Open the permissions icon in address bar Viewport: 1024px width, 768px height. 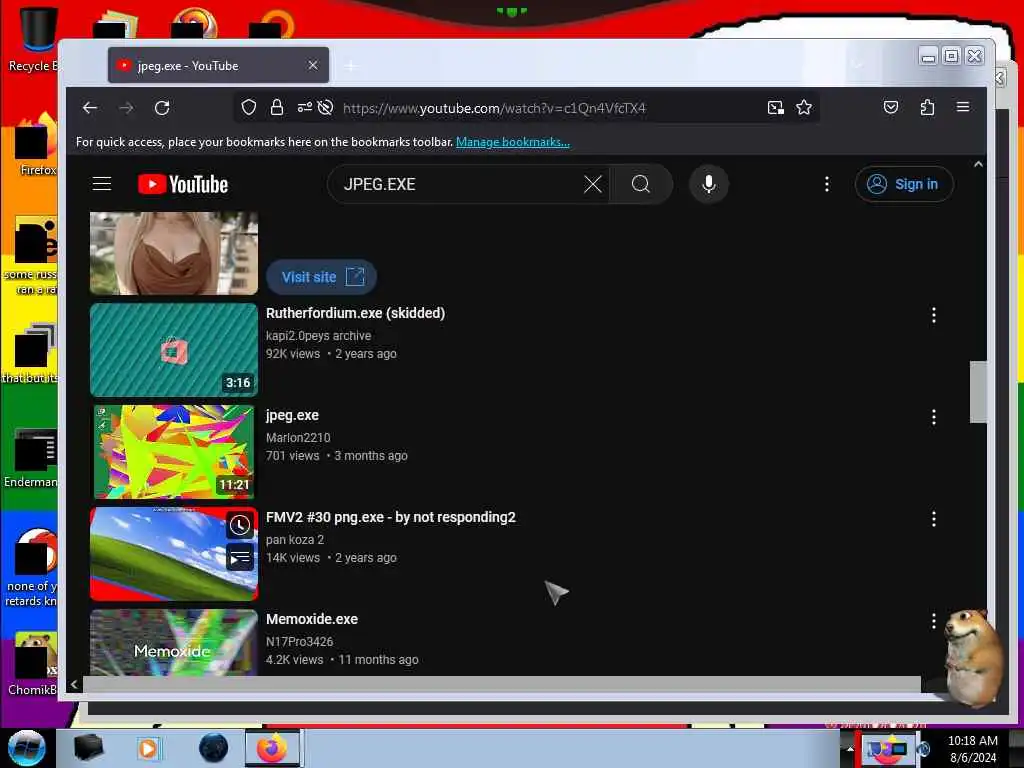304,108
